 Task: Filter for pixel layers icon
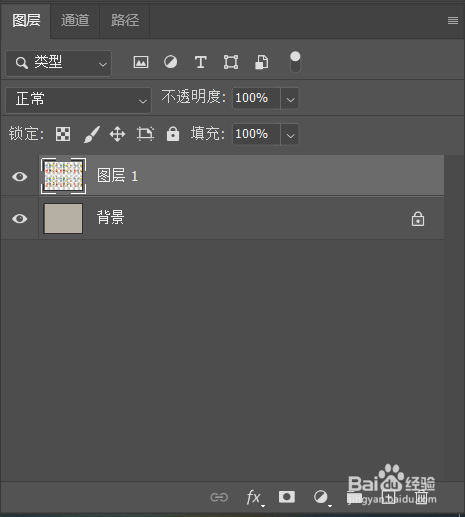[141, 62]
